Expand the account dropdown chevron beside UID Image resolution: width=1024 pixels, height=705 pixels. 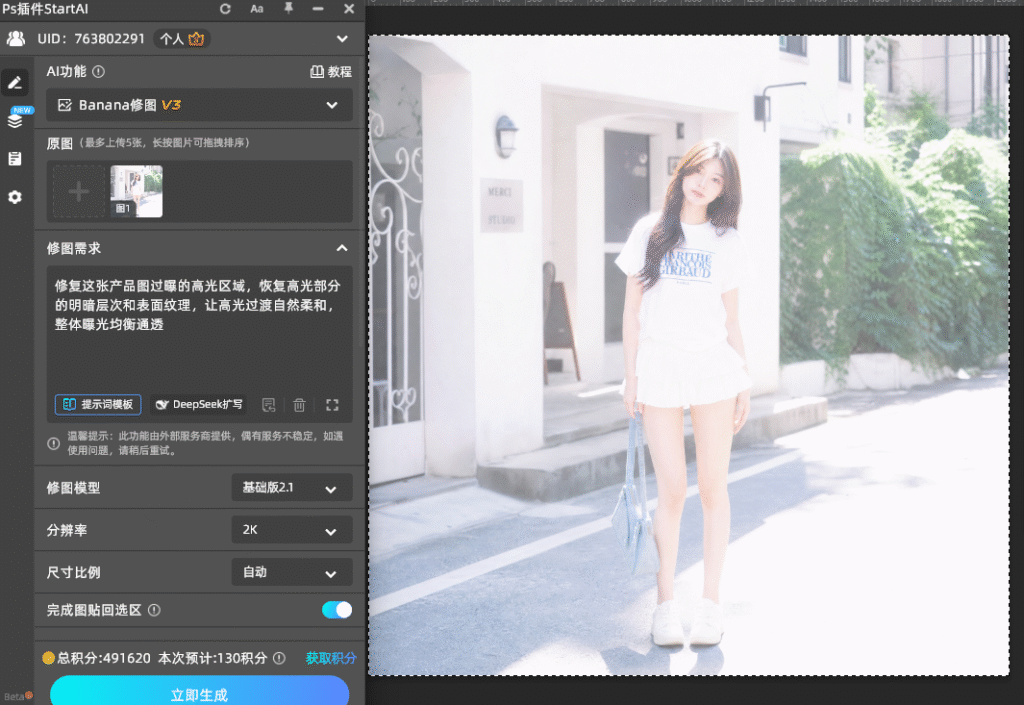pos(342,39)
